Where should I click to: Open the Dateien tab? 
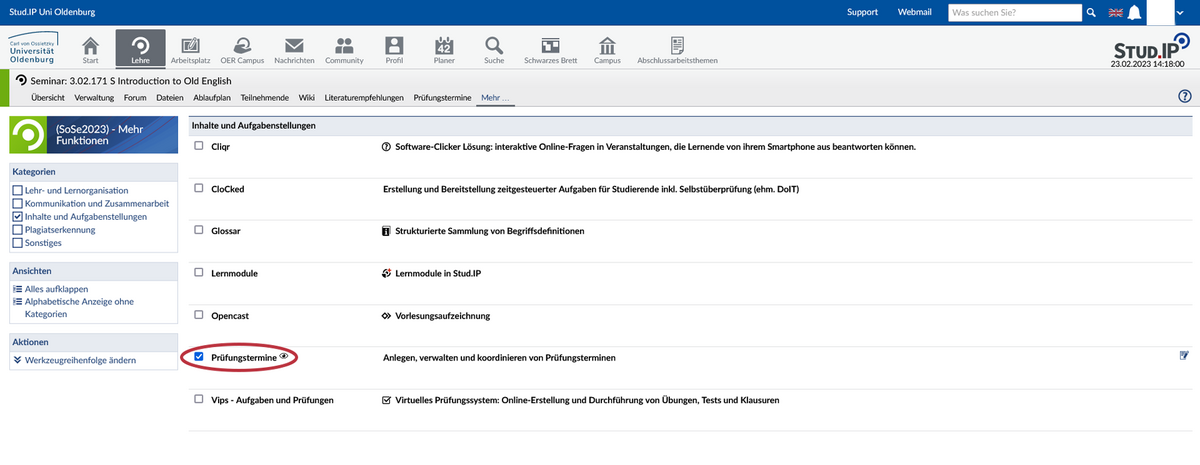[x=171, y=97]
